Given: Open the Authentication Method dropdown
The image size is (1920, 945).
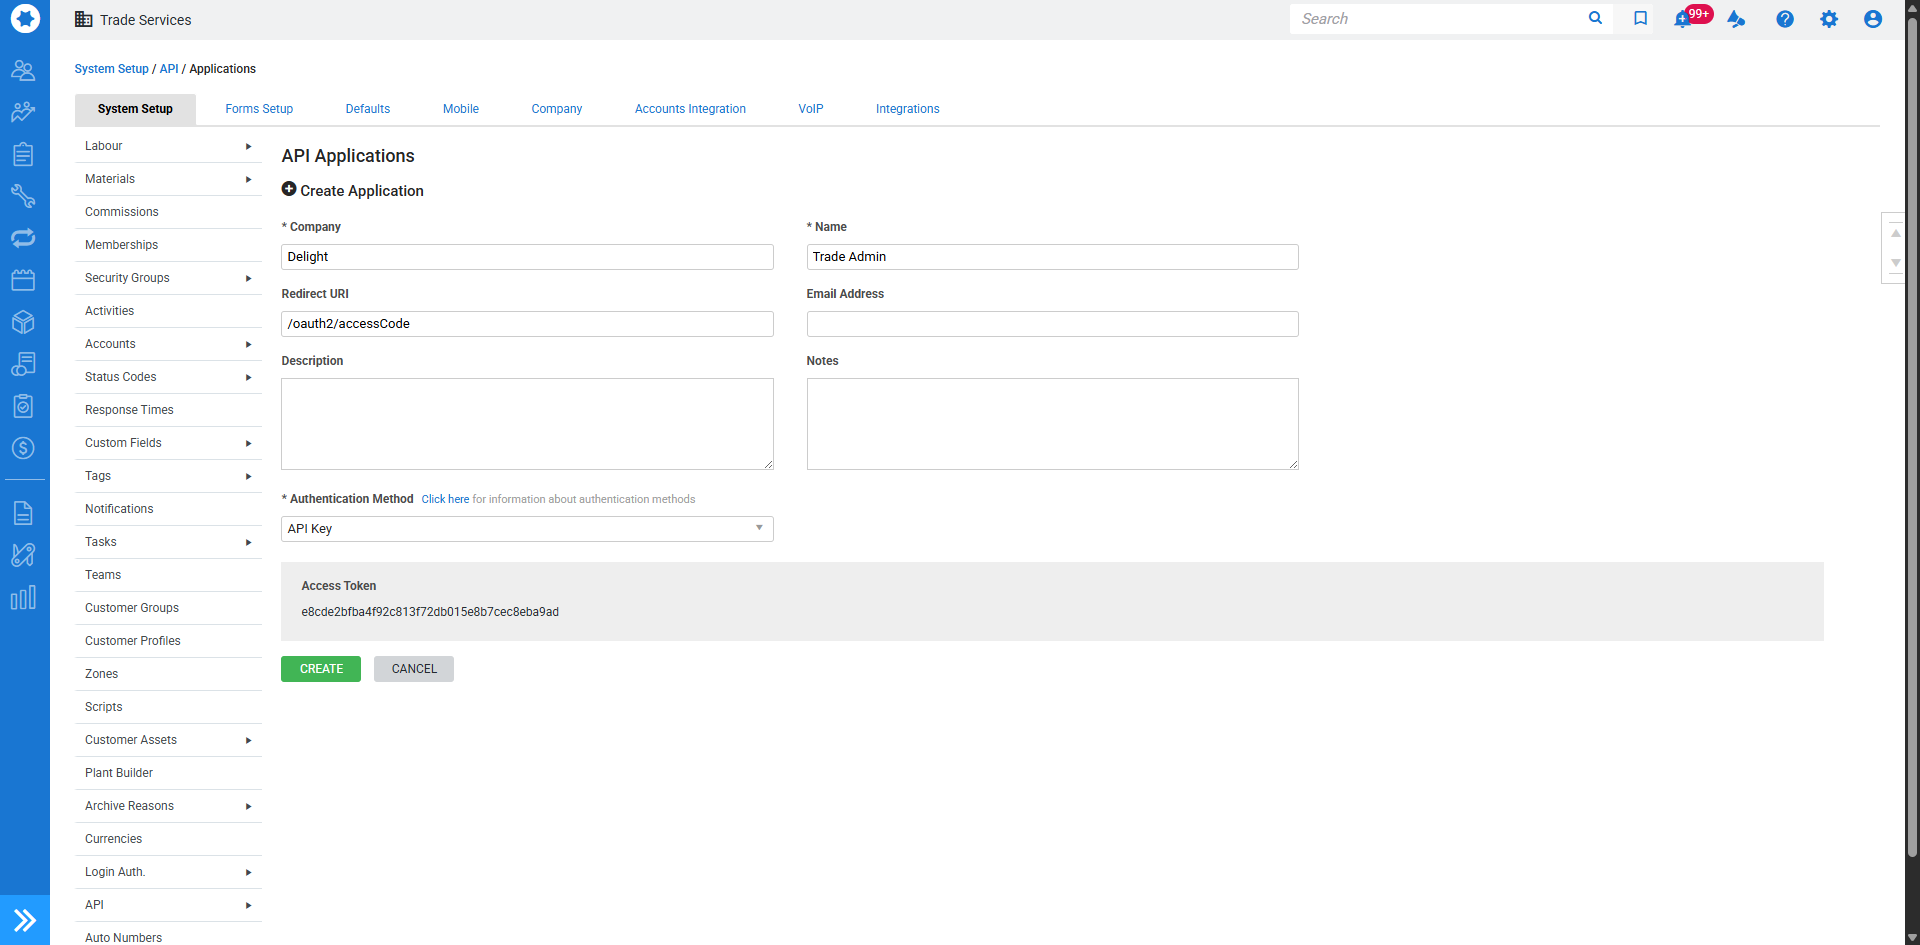Looking at the screenshot, I should 527,529.
